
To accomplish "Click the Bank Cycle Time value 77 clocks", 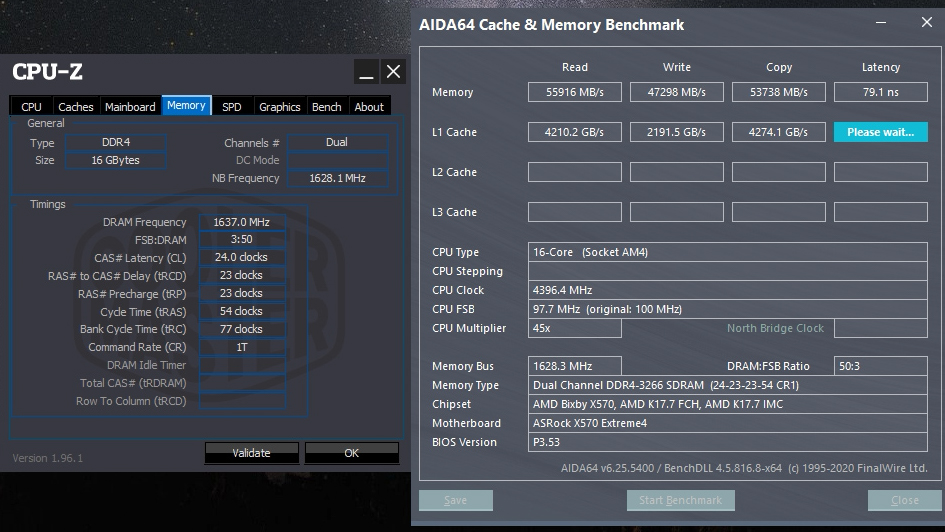I will (x=242, y=329).
